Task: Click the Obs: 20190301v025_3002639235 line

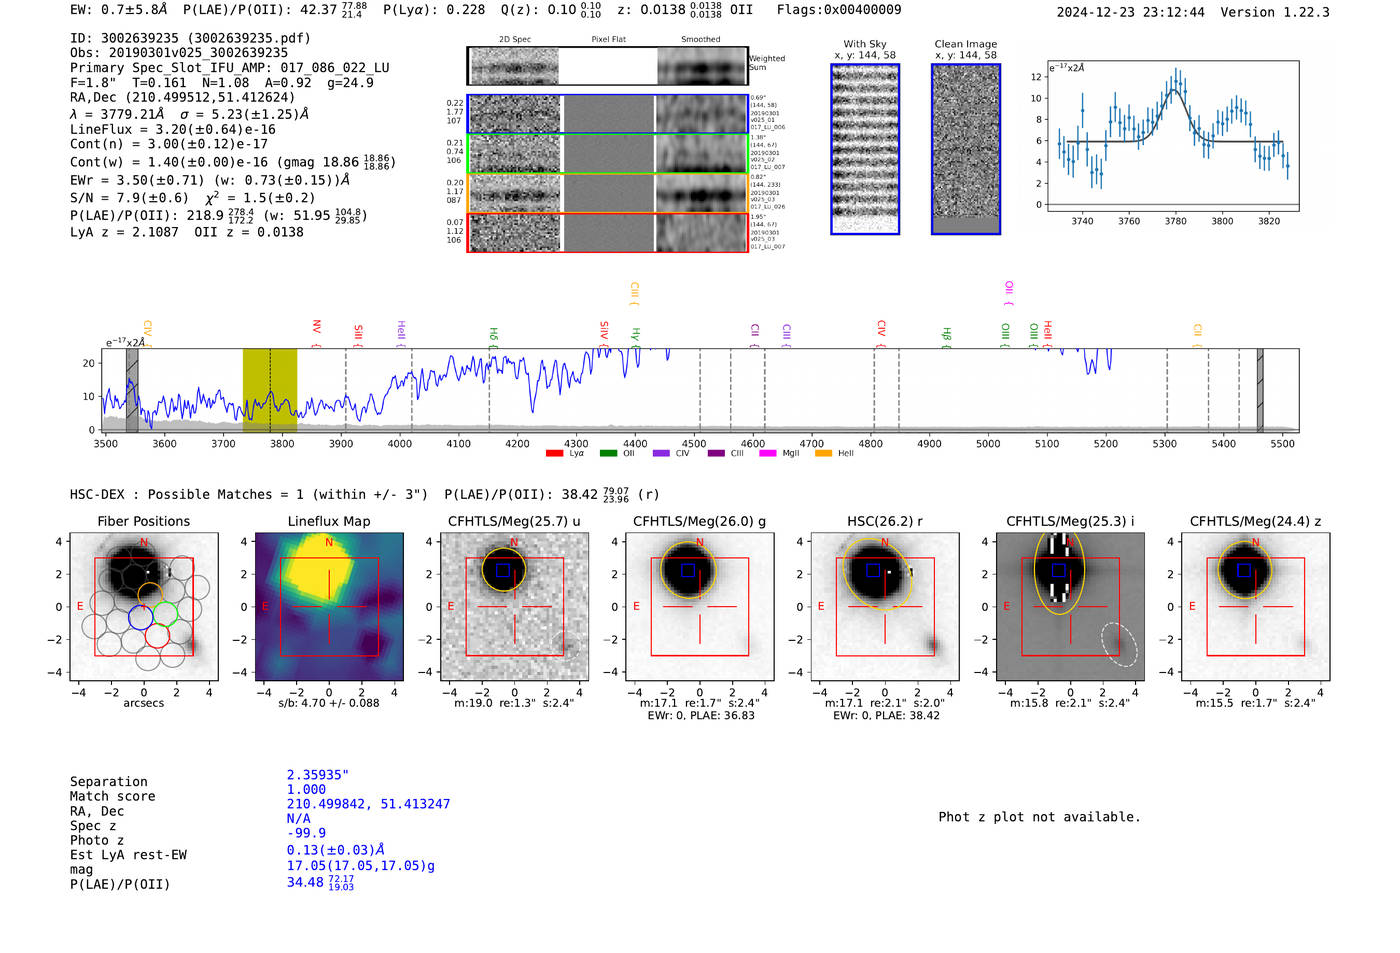Action: coord(179,53)
